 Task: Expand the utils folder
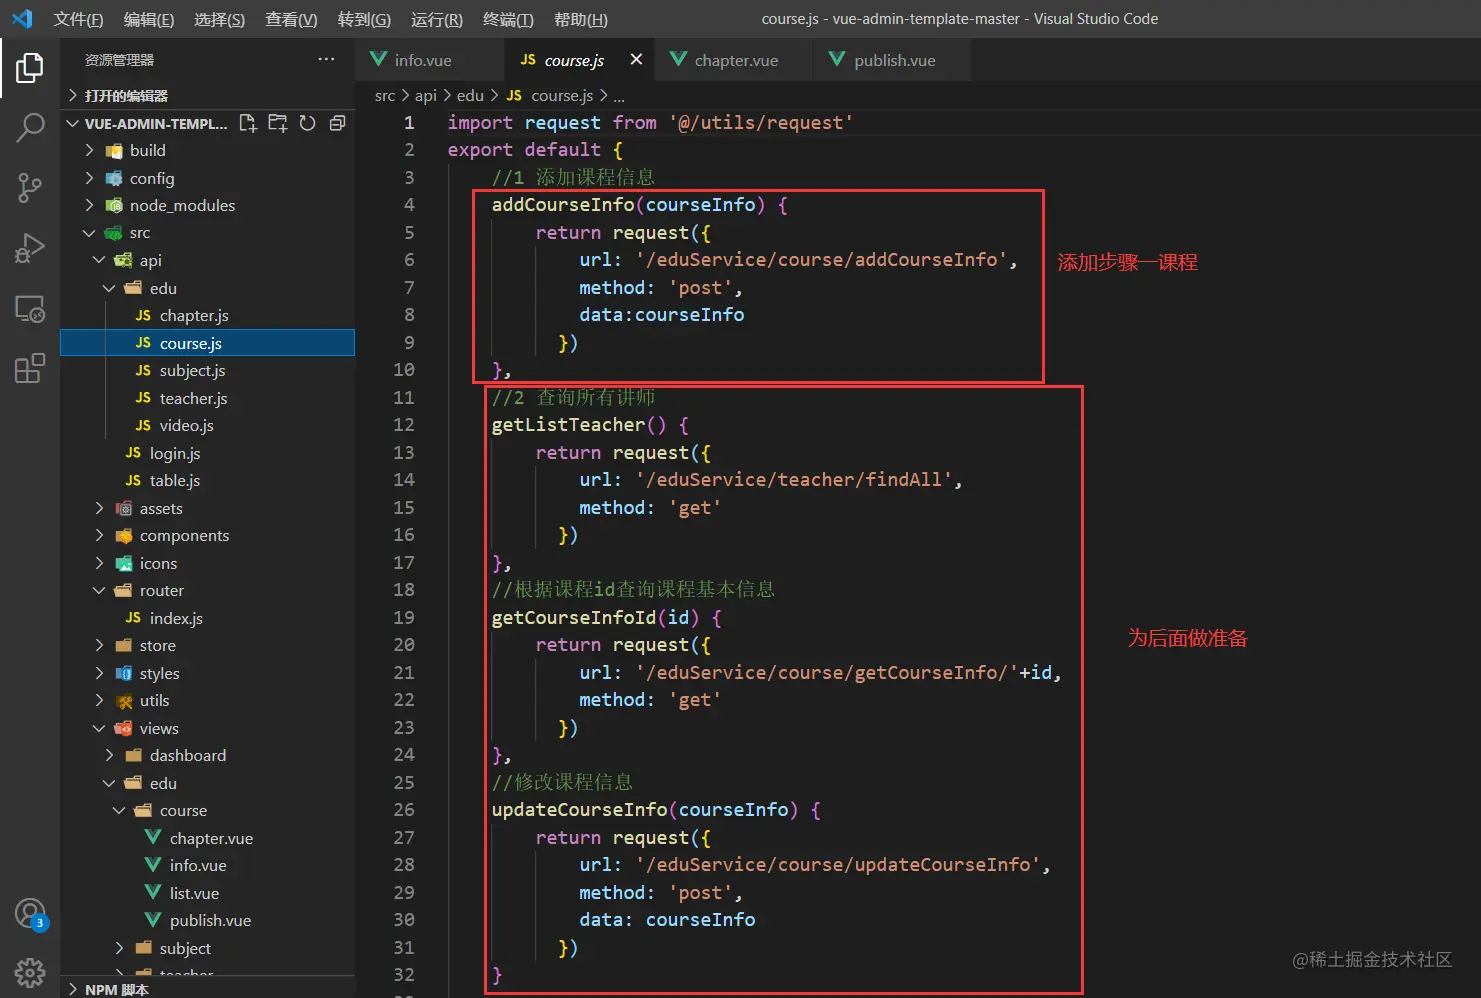[x=207, y=700]
